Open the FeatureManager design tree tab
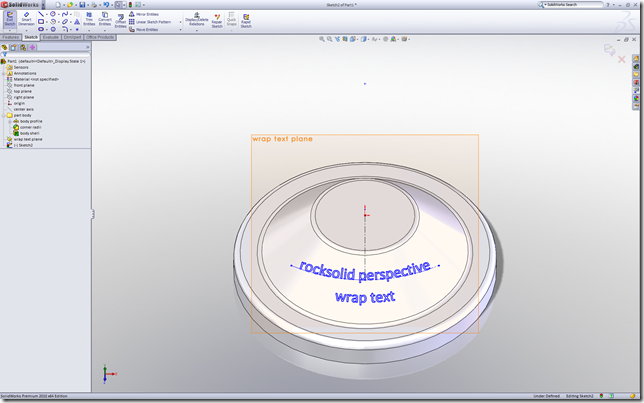The width and height of the screenshot is (644, 403). (5, 48)
